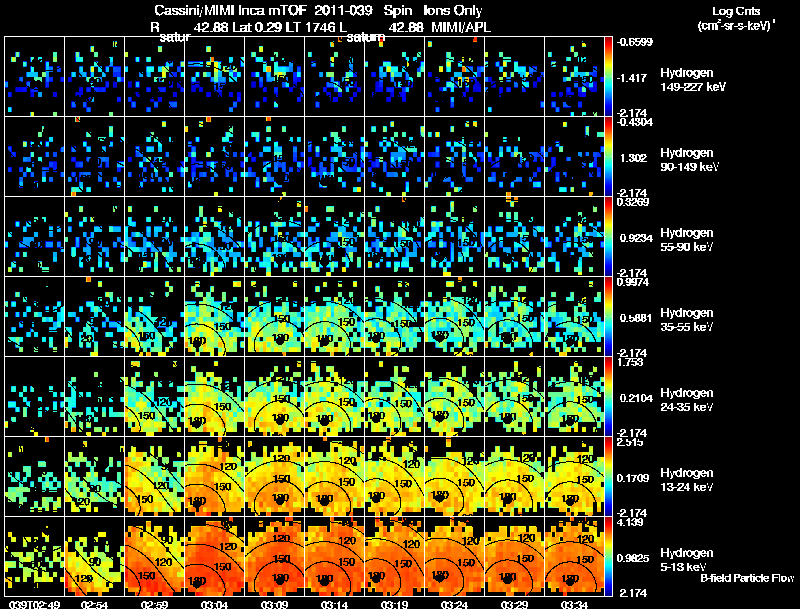Click the 'Hydrogen 35-55 keV' row label
This screenshot has width=800, height=609.
[x=687, y=320]
